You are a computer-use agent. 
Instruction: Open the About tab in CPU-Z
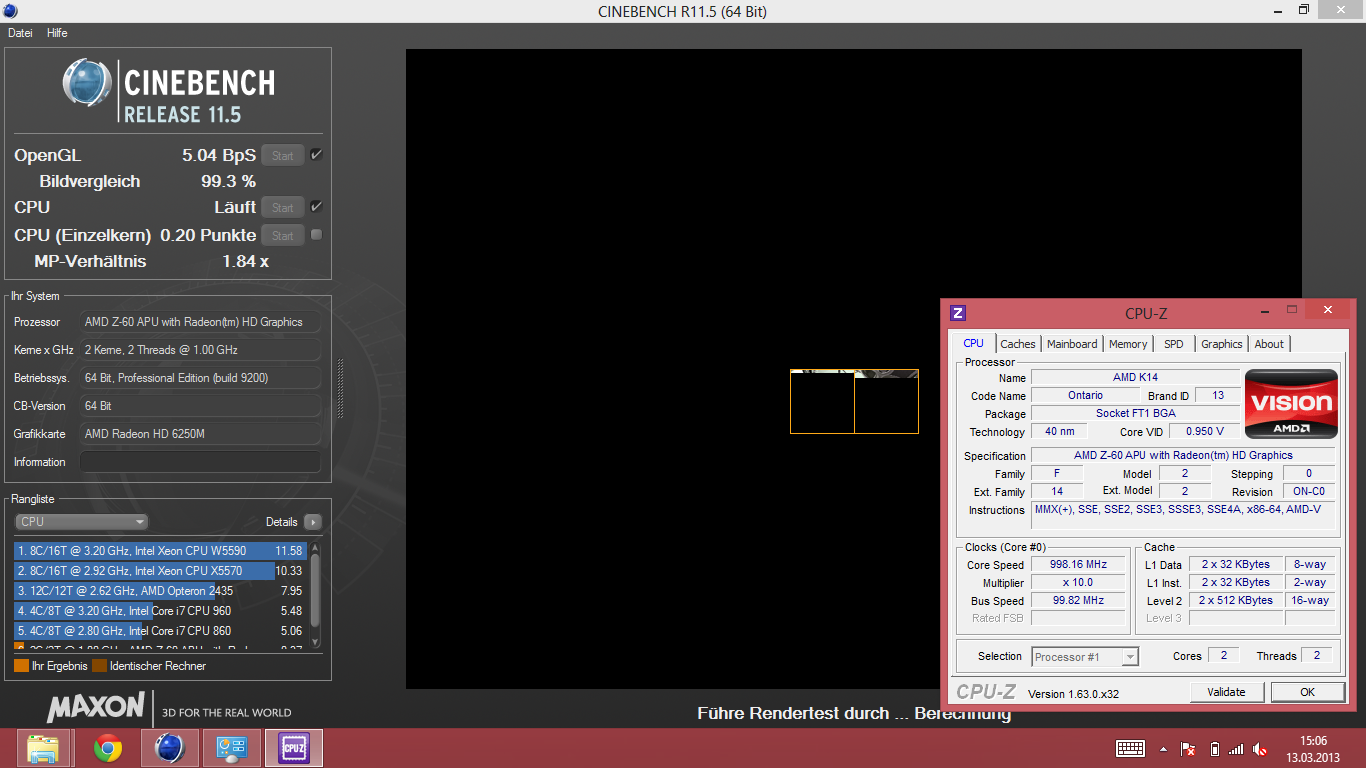[1269, 344]
